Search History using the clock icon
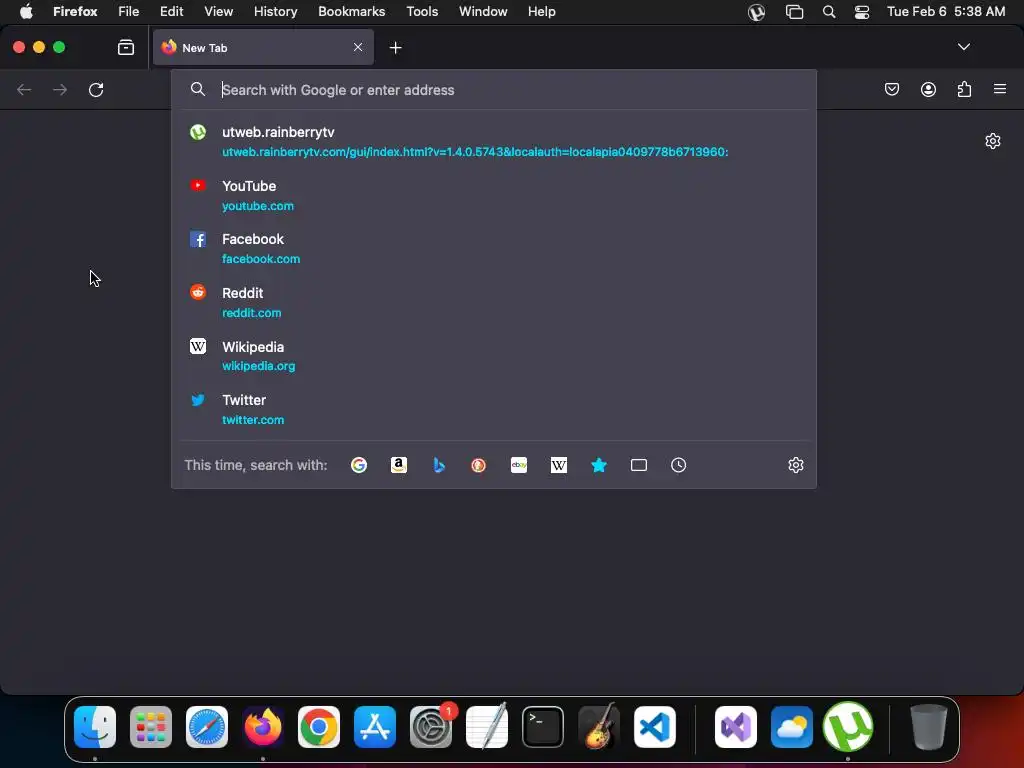This screenshot has width=1024, height=768. pyautogui.click(x=679, y=465)
